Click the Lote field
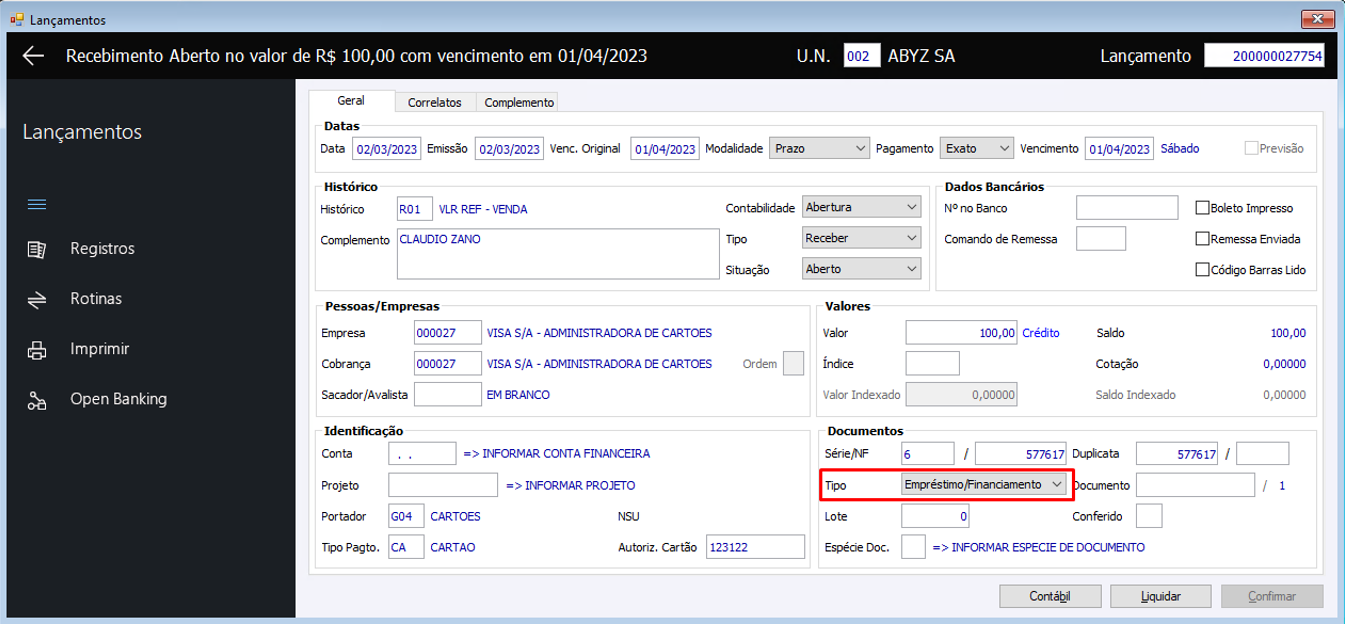The width and height of the screenshot is (1345, 626). pos(935,516)
